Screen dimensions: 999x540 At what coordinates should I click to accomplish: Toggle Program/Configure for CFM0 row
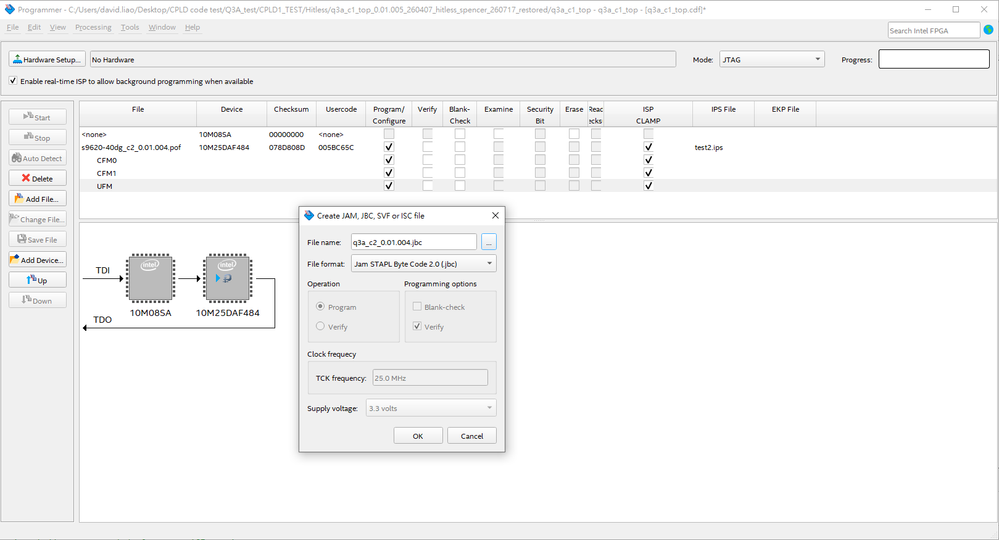(389, 160)
